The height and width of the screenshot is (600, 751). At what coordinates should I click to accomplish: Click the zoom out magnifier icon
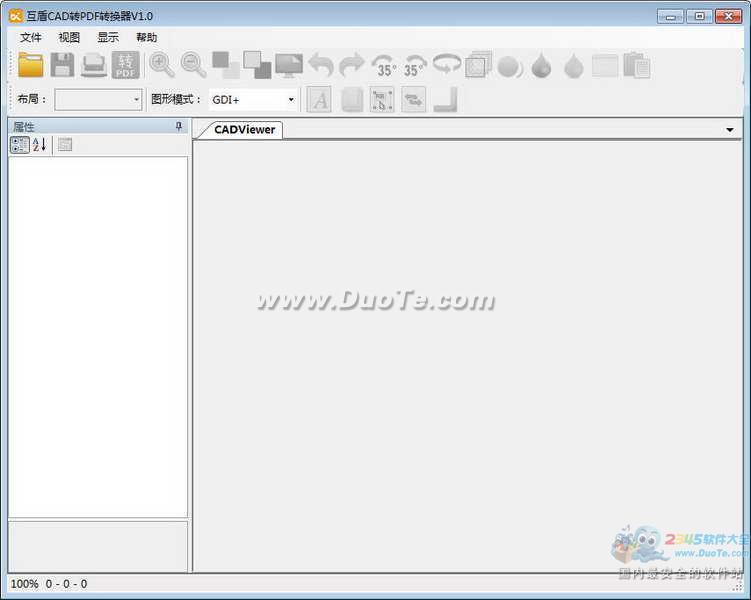click(193, 65)
